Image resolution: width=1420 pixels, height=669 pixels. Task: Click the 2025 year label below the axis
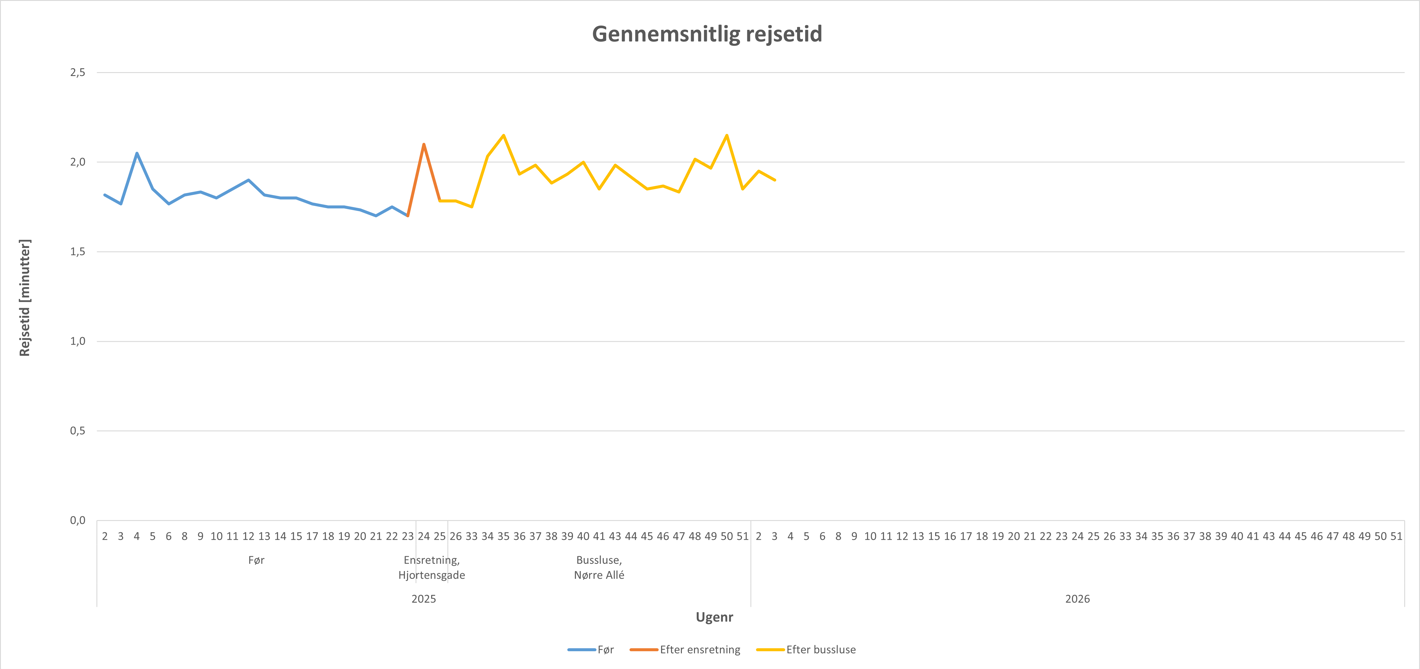[424, 600]
